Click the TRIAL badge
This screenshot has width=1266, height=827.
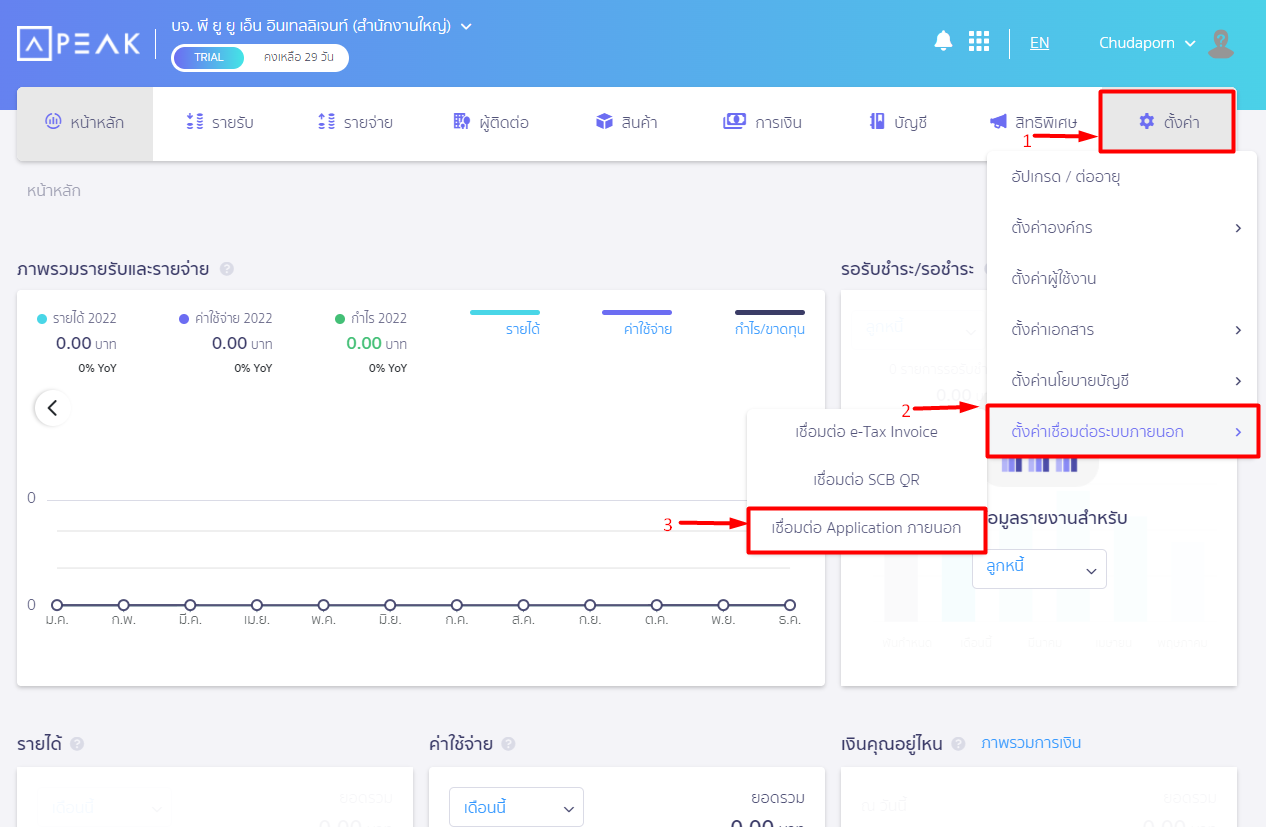tap(209, 58)
